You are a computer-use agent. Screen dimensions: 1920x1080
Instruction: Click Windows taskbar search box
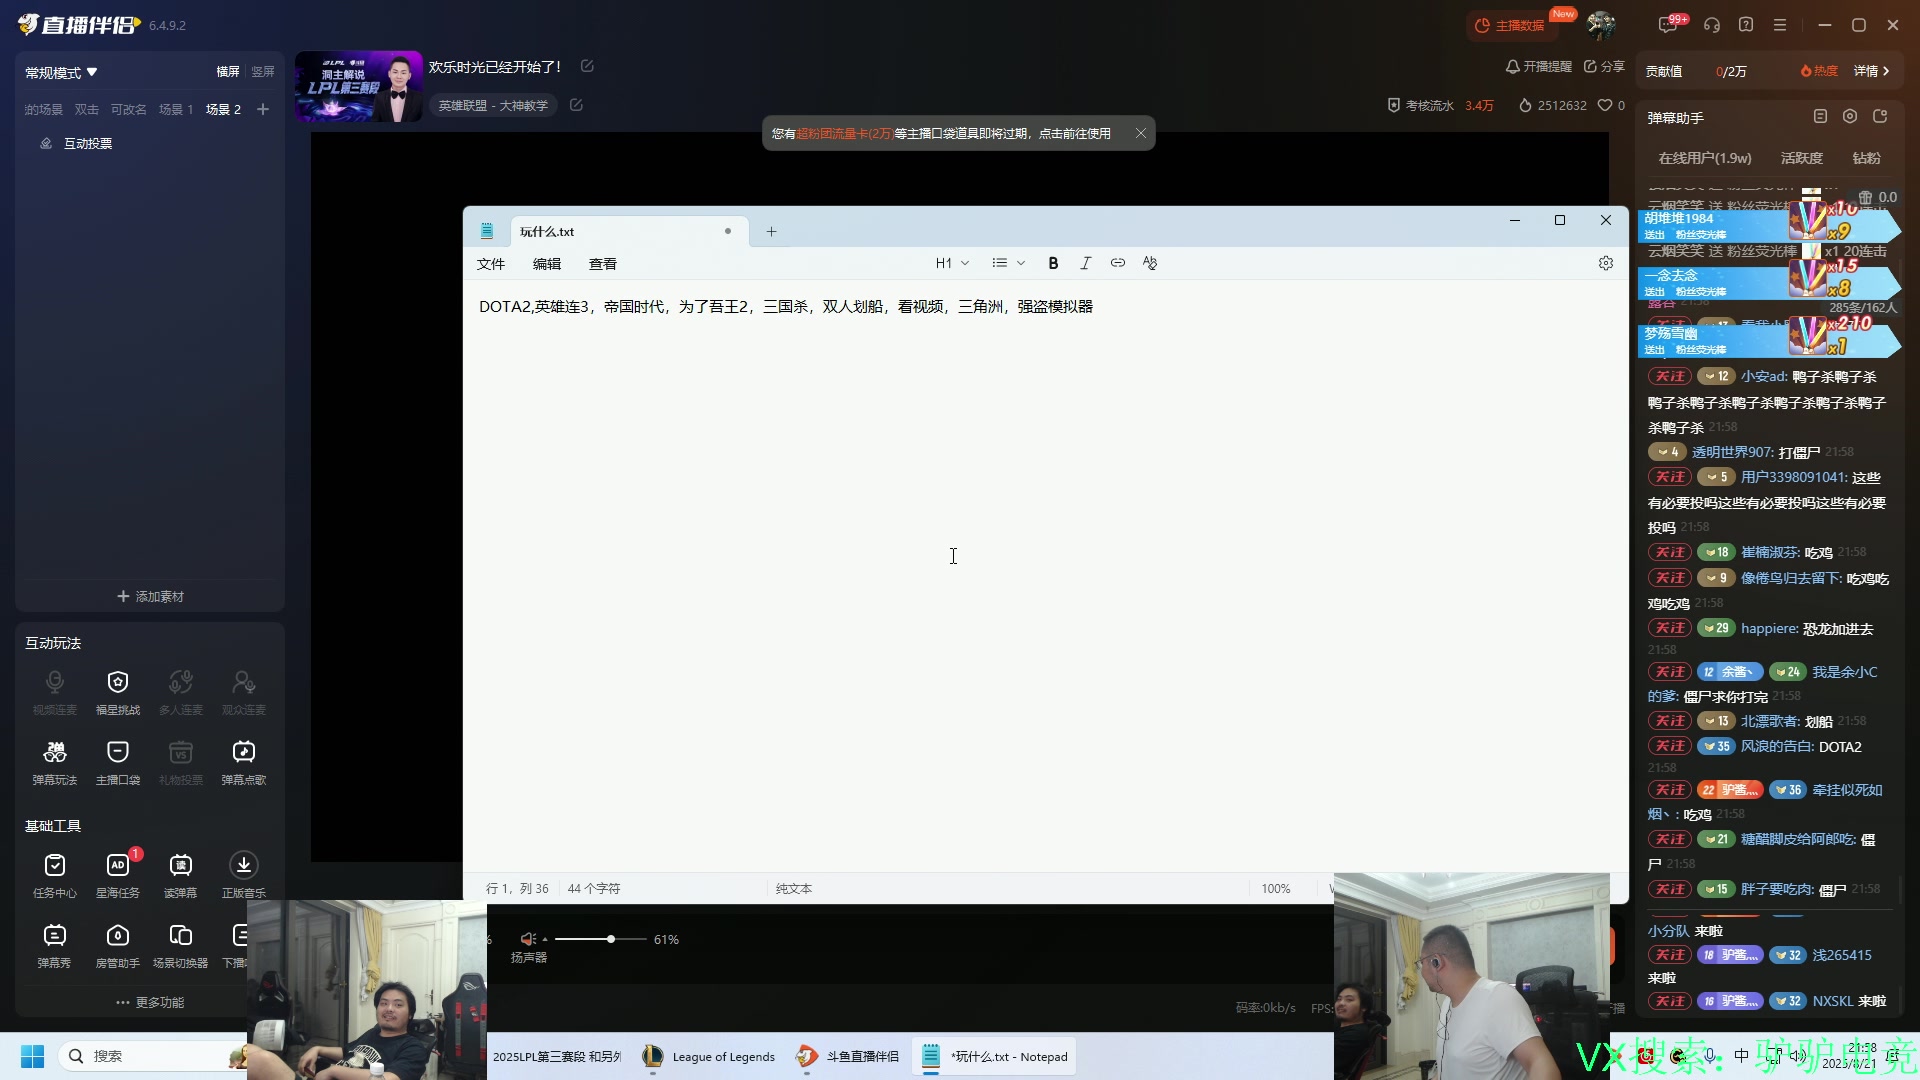click(x=153, y=1056)
